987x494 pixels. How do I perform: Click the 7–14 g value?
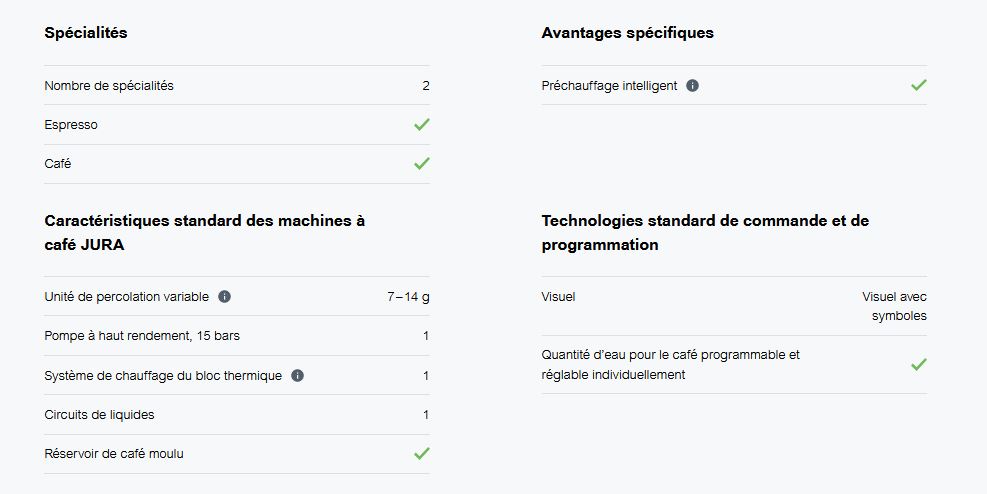(x=409, y=296)
